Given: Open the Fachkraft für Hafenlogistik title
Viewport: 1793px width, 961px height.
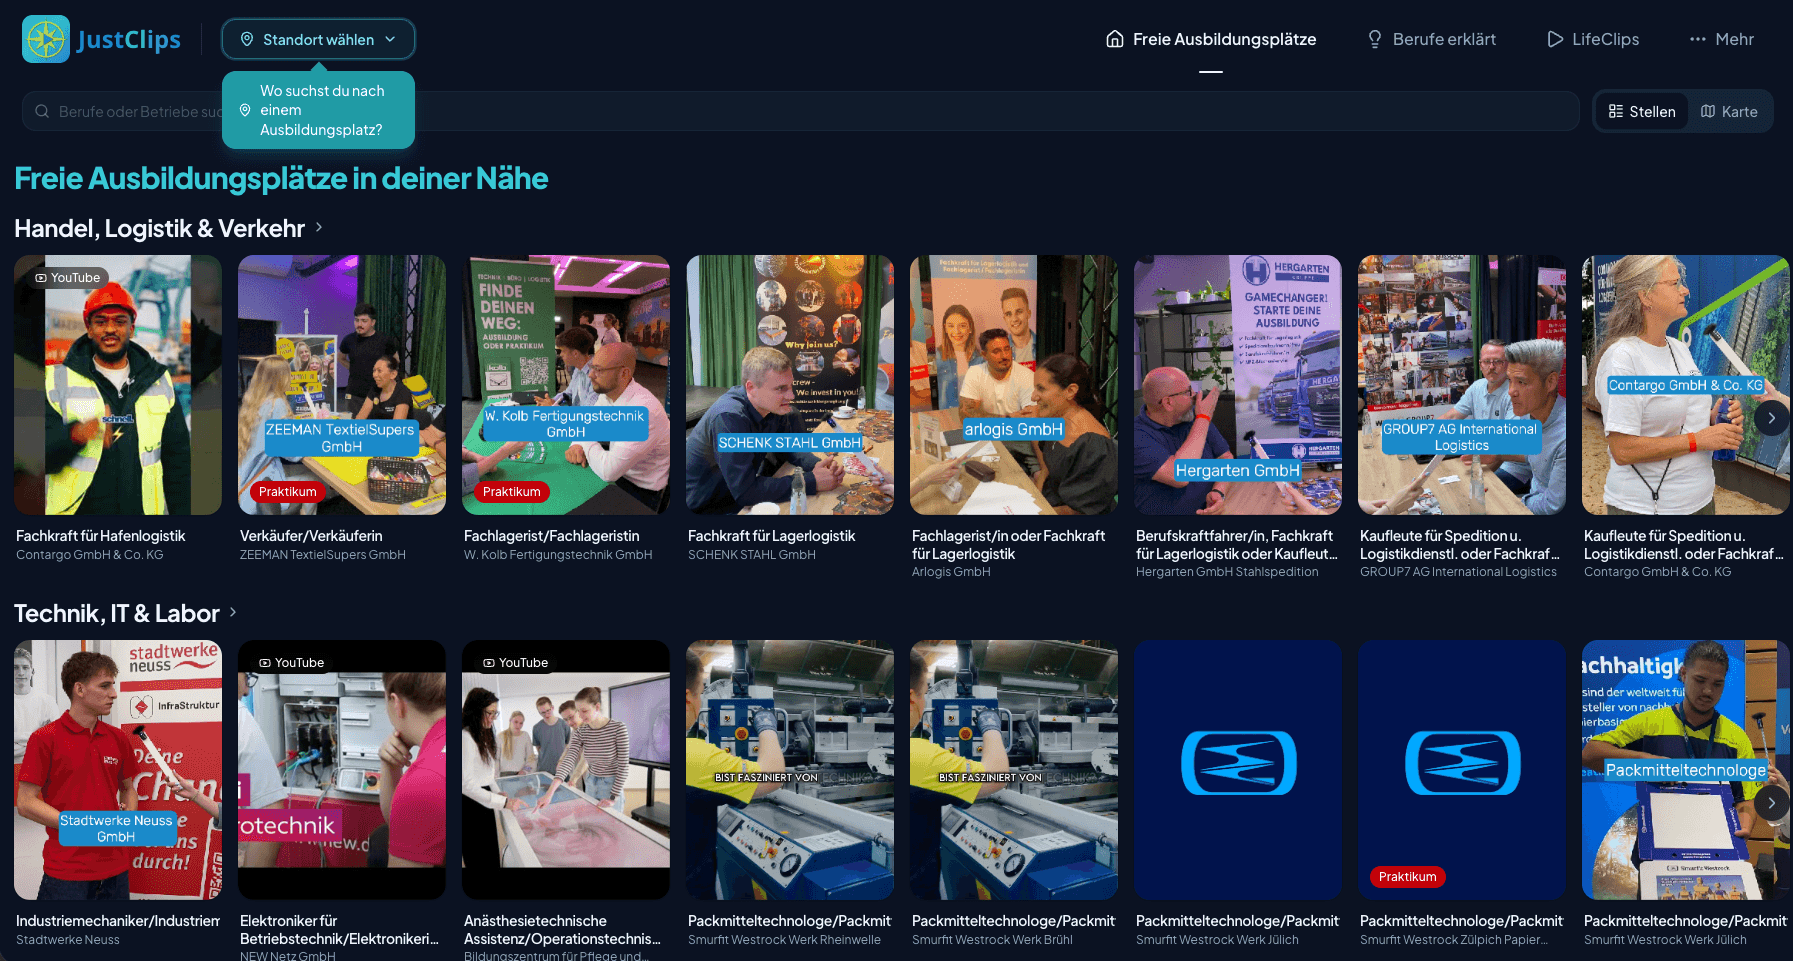Looking at the screenshot, I should point(101,536).
